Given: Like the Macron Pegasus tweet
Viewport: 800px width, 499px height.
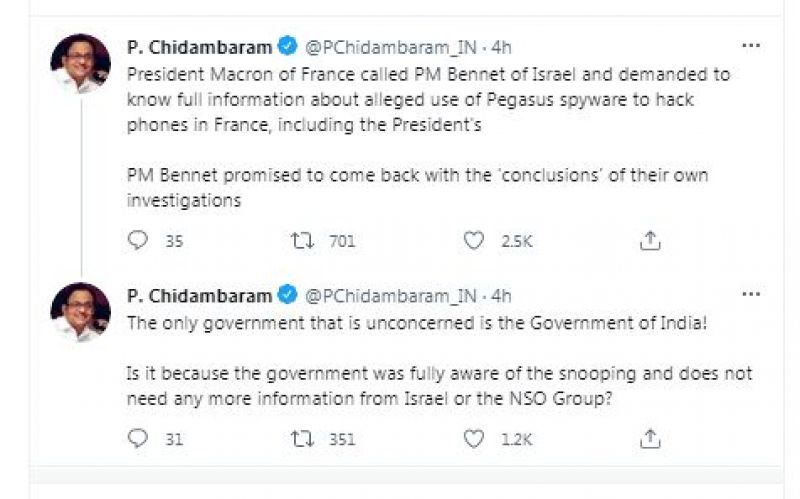Looking at the screenshot, I should pos(474,240).
